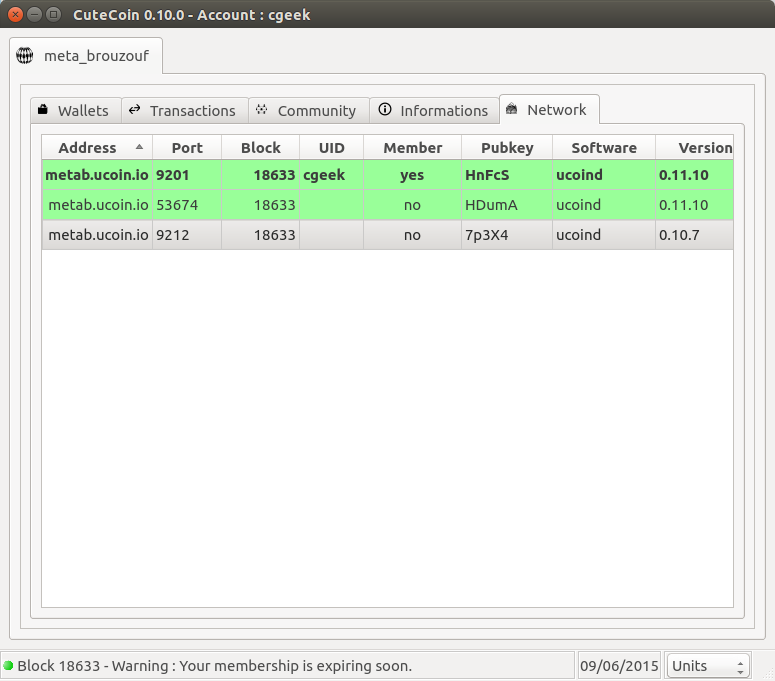Click the Informations tab info icon

pyautogui.click(x=385, y=109)
